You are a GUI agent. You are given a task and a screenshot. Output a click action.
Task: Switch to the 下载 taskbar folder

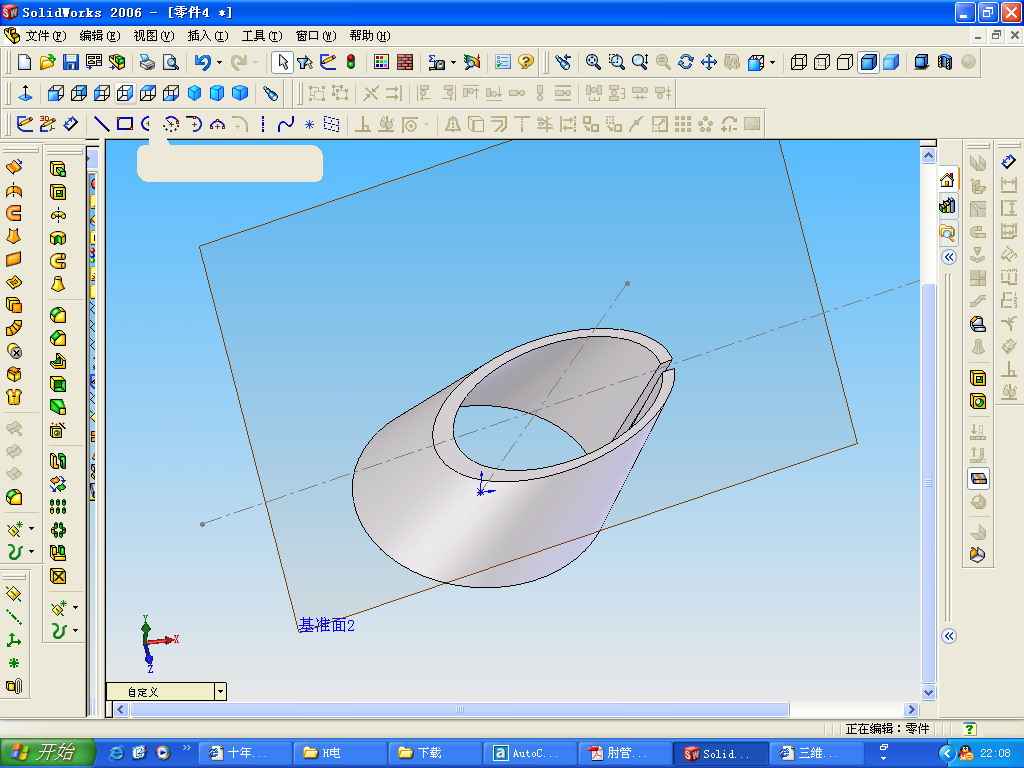click(436, 753)
